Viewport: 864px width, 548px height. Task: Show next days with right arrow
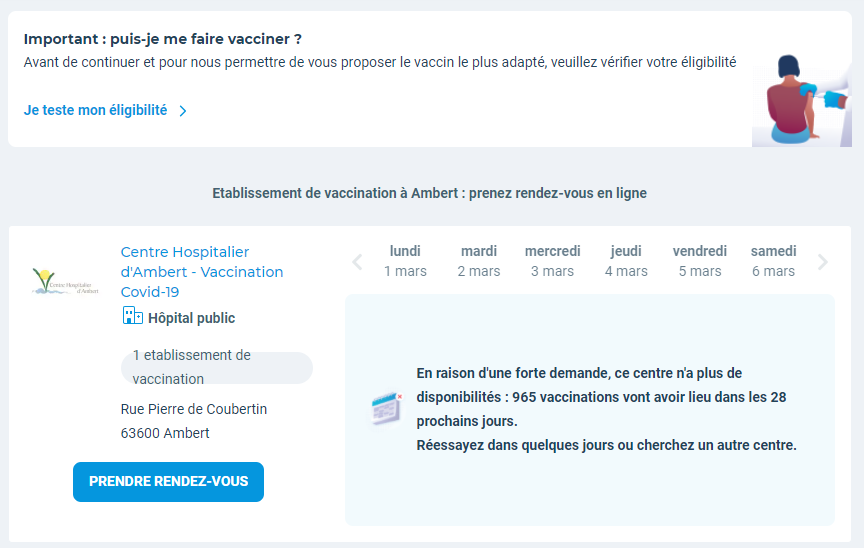823,263
